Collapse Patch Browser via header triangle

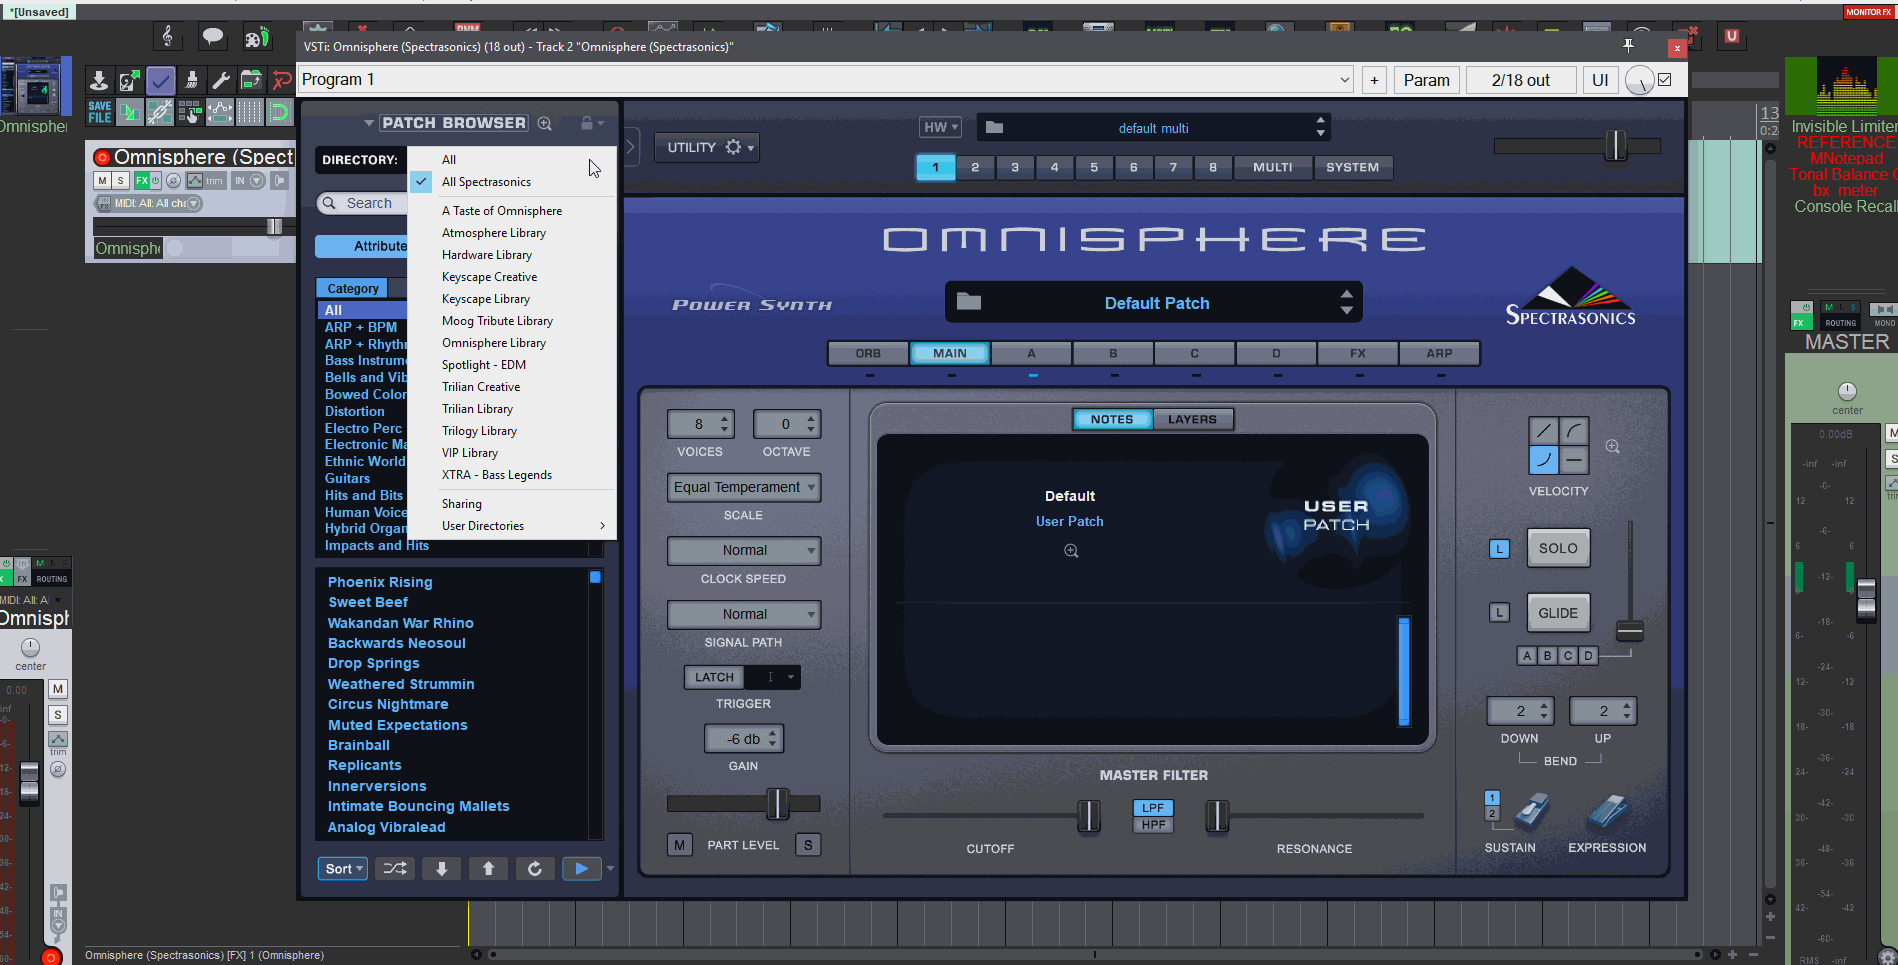click(x=369, y=123)
